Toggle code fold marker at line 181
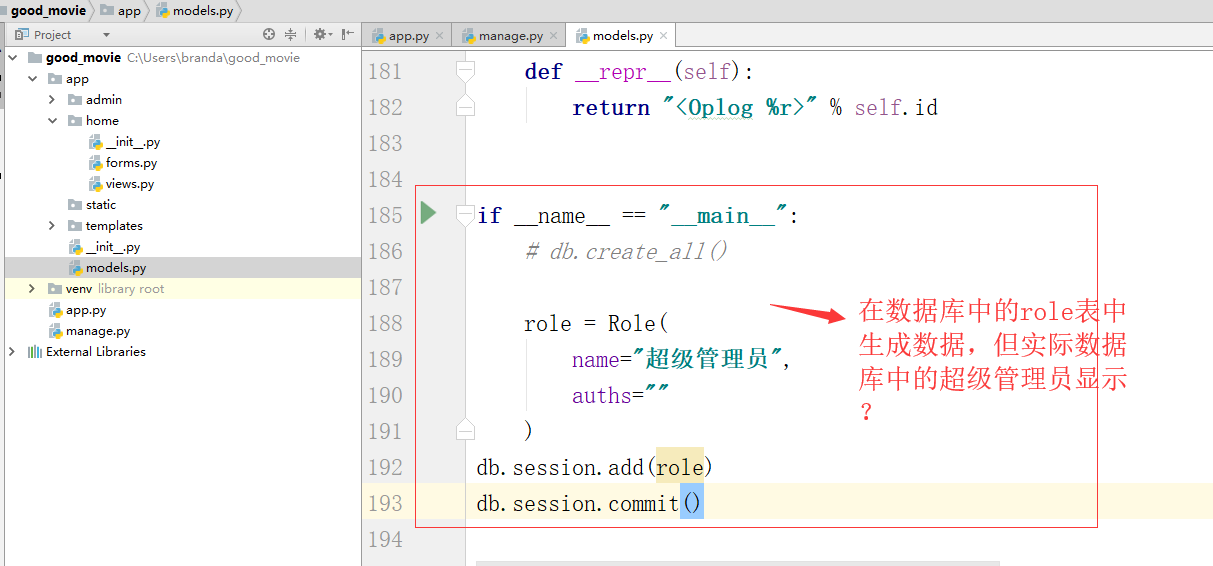 465,72
